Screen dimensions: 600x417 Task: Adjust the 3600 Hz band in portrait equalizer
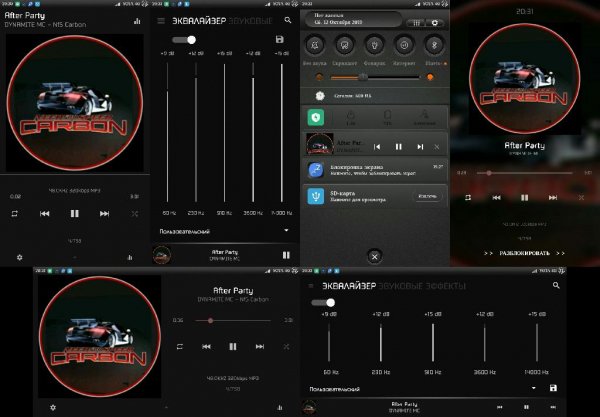[253, 132]
